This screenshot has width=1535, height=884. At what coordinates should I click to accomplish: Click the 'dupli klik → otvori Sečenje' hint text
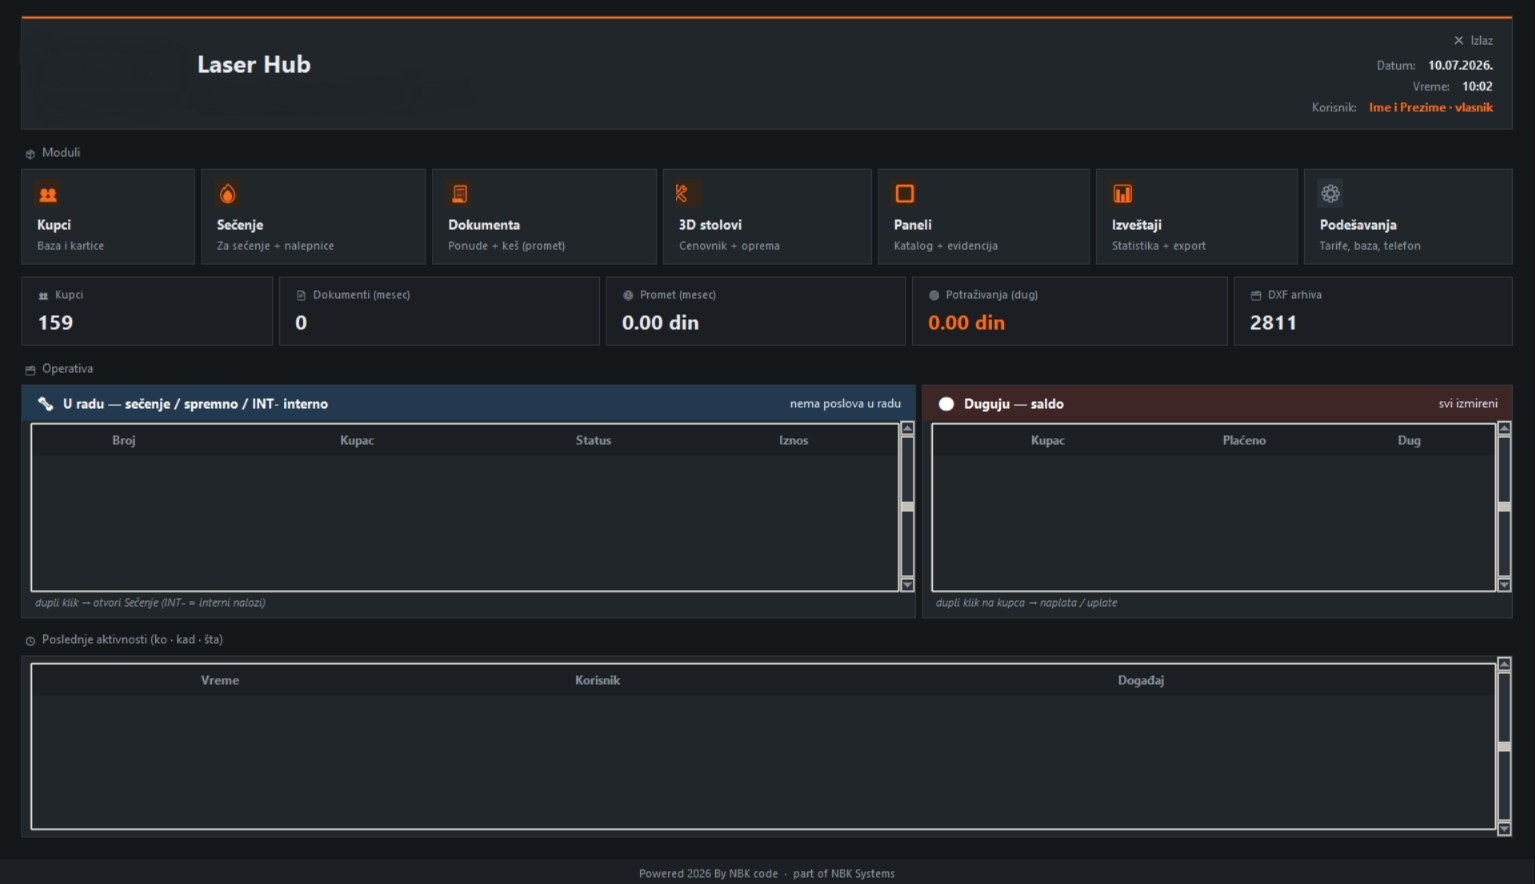pos(150,603)
